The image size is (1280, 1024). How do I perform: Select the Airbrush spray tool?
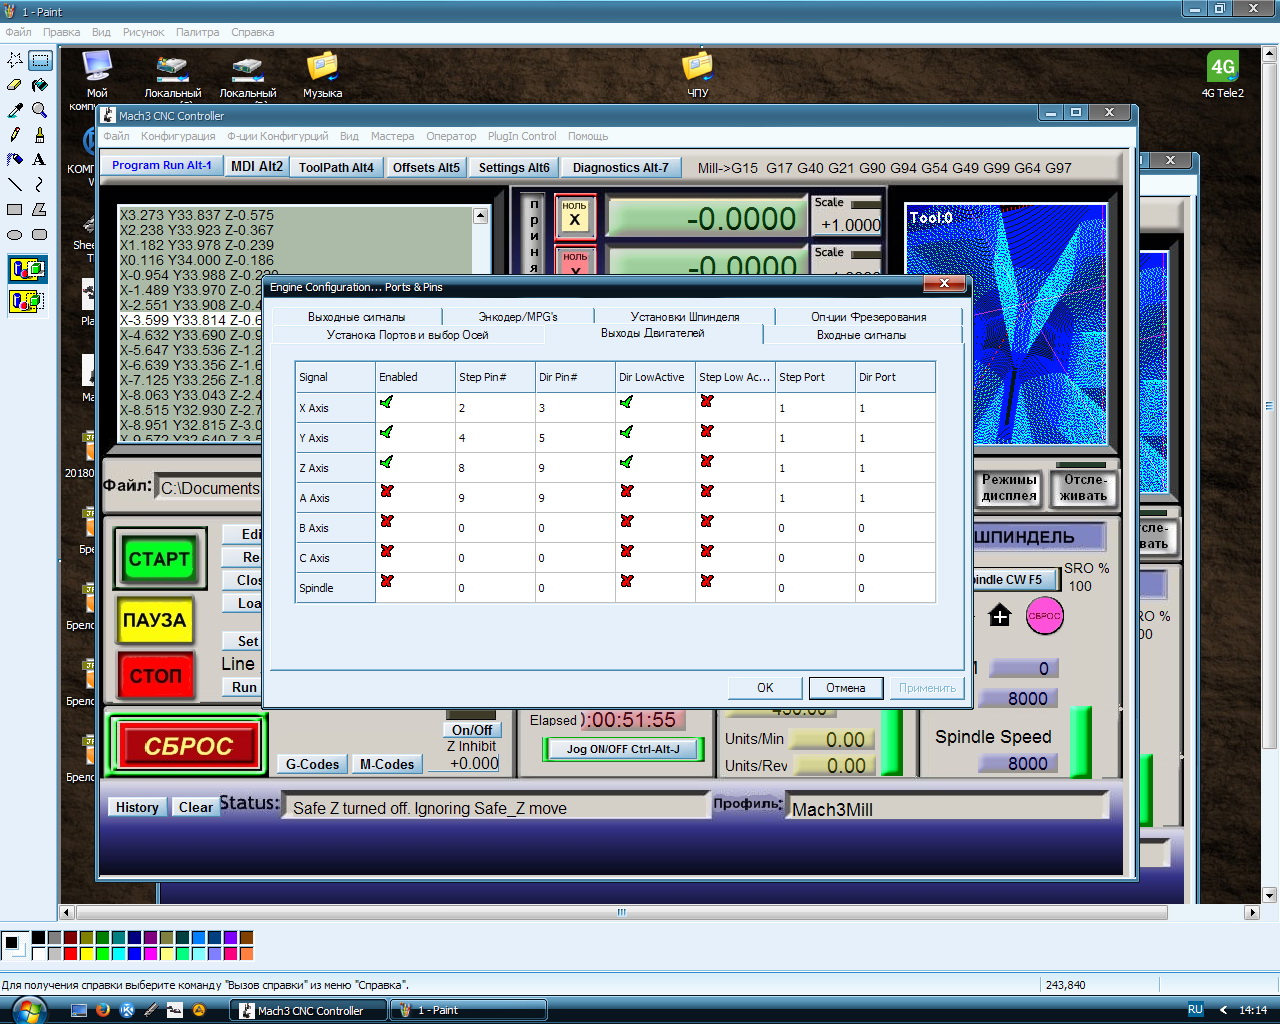(15, 159)
